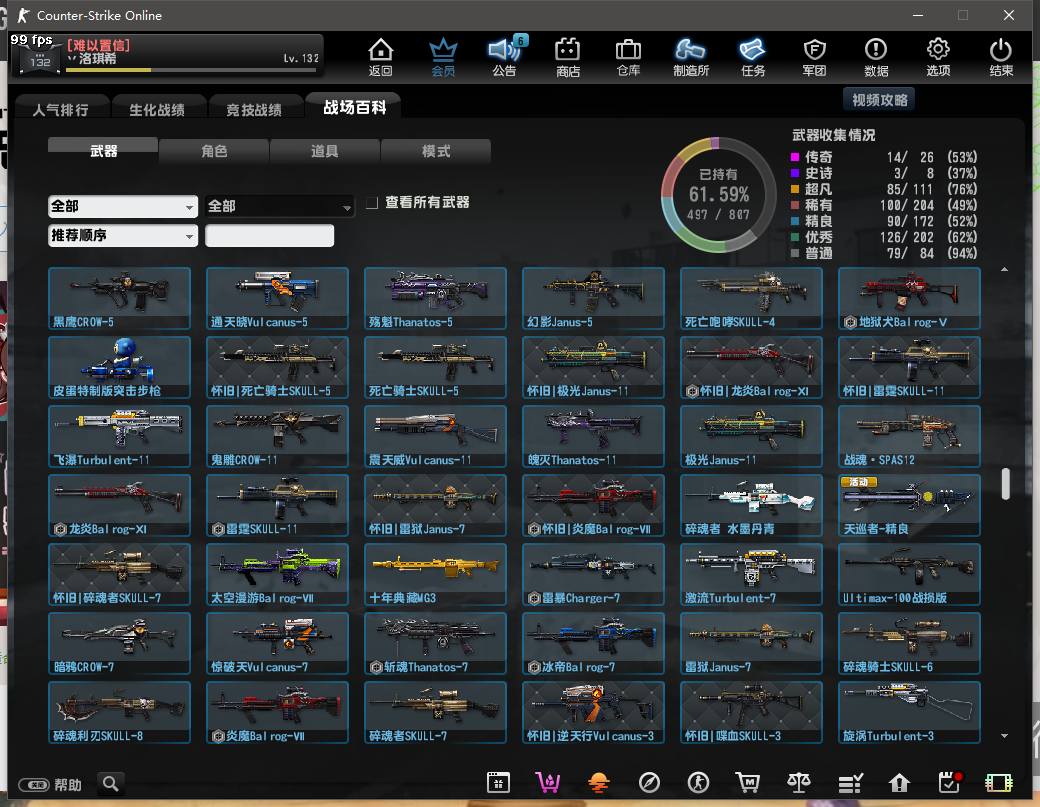Open the checklist icon in bottom bar
Screen dimensions: 1040x807
850,783
